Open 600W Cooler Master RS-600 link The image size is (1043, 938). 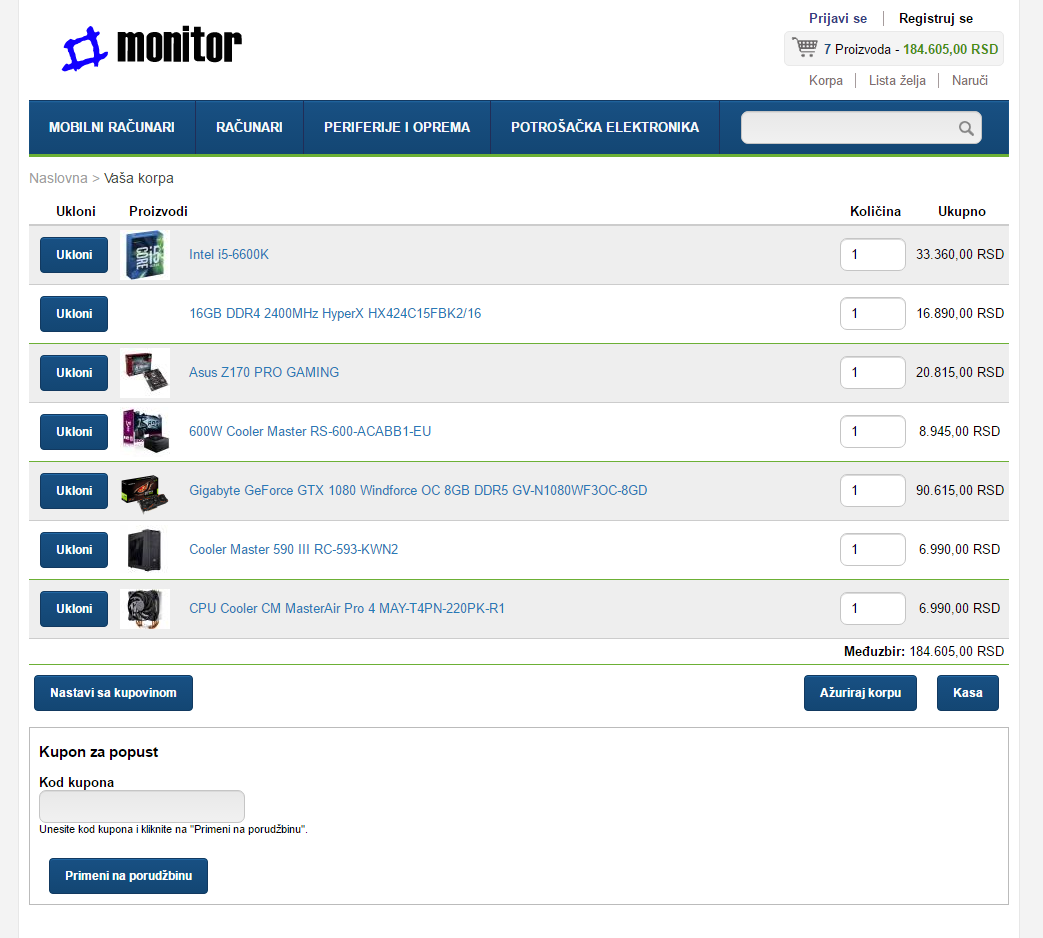coord(310,432)
